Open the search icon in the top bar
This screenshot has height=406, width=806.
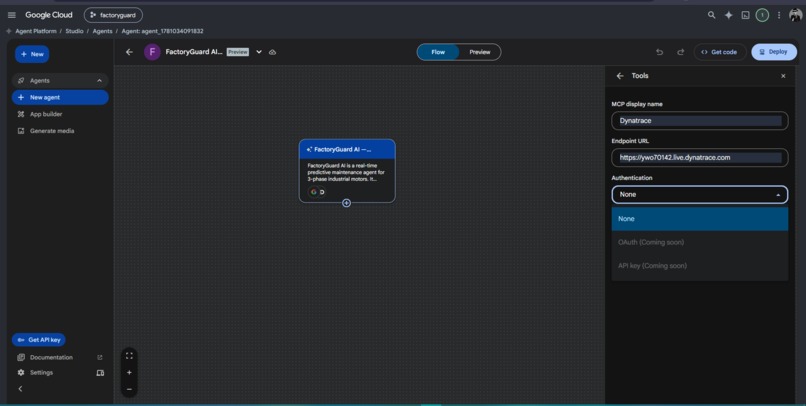pyautogui.click(x=711, y=15)
